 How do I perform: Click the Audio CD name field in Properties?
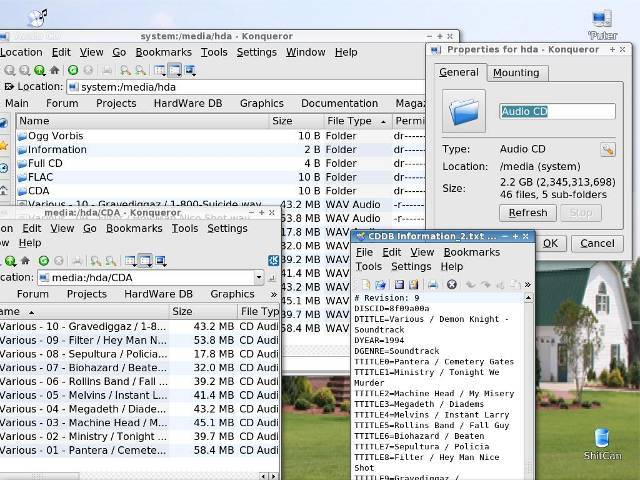(x=557, y=111)
